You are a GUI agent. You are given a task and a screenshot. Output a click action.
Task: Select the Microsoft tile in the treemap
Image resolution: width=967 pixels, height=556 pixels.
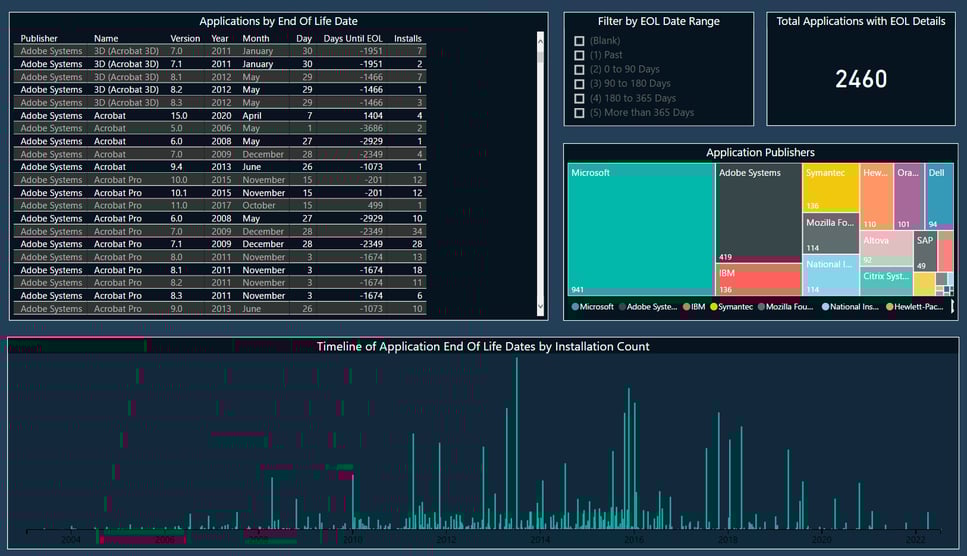tap(641, 229)
